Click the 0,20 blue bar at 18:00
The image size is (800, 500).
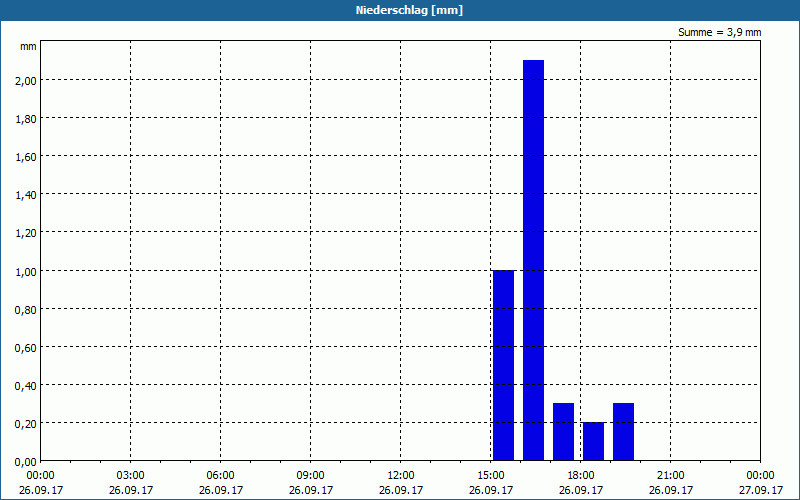(593, 441)
